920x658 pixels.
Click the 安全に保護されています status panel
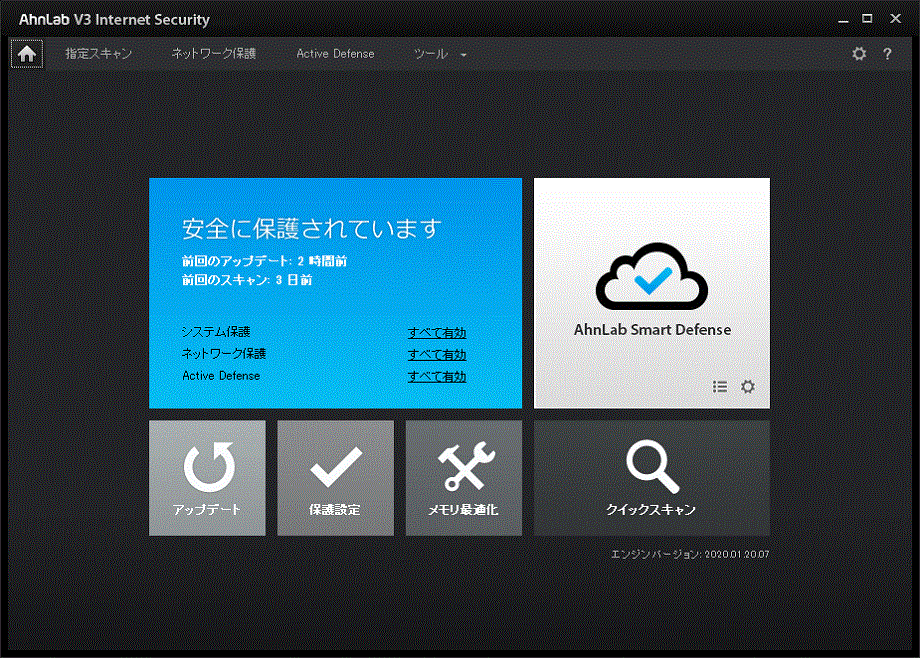[x=311, y=229]
